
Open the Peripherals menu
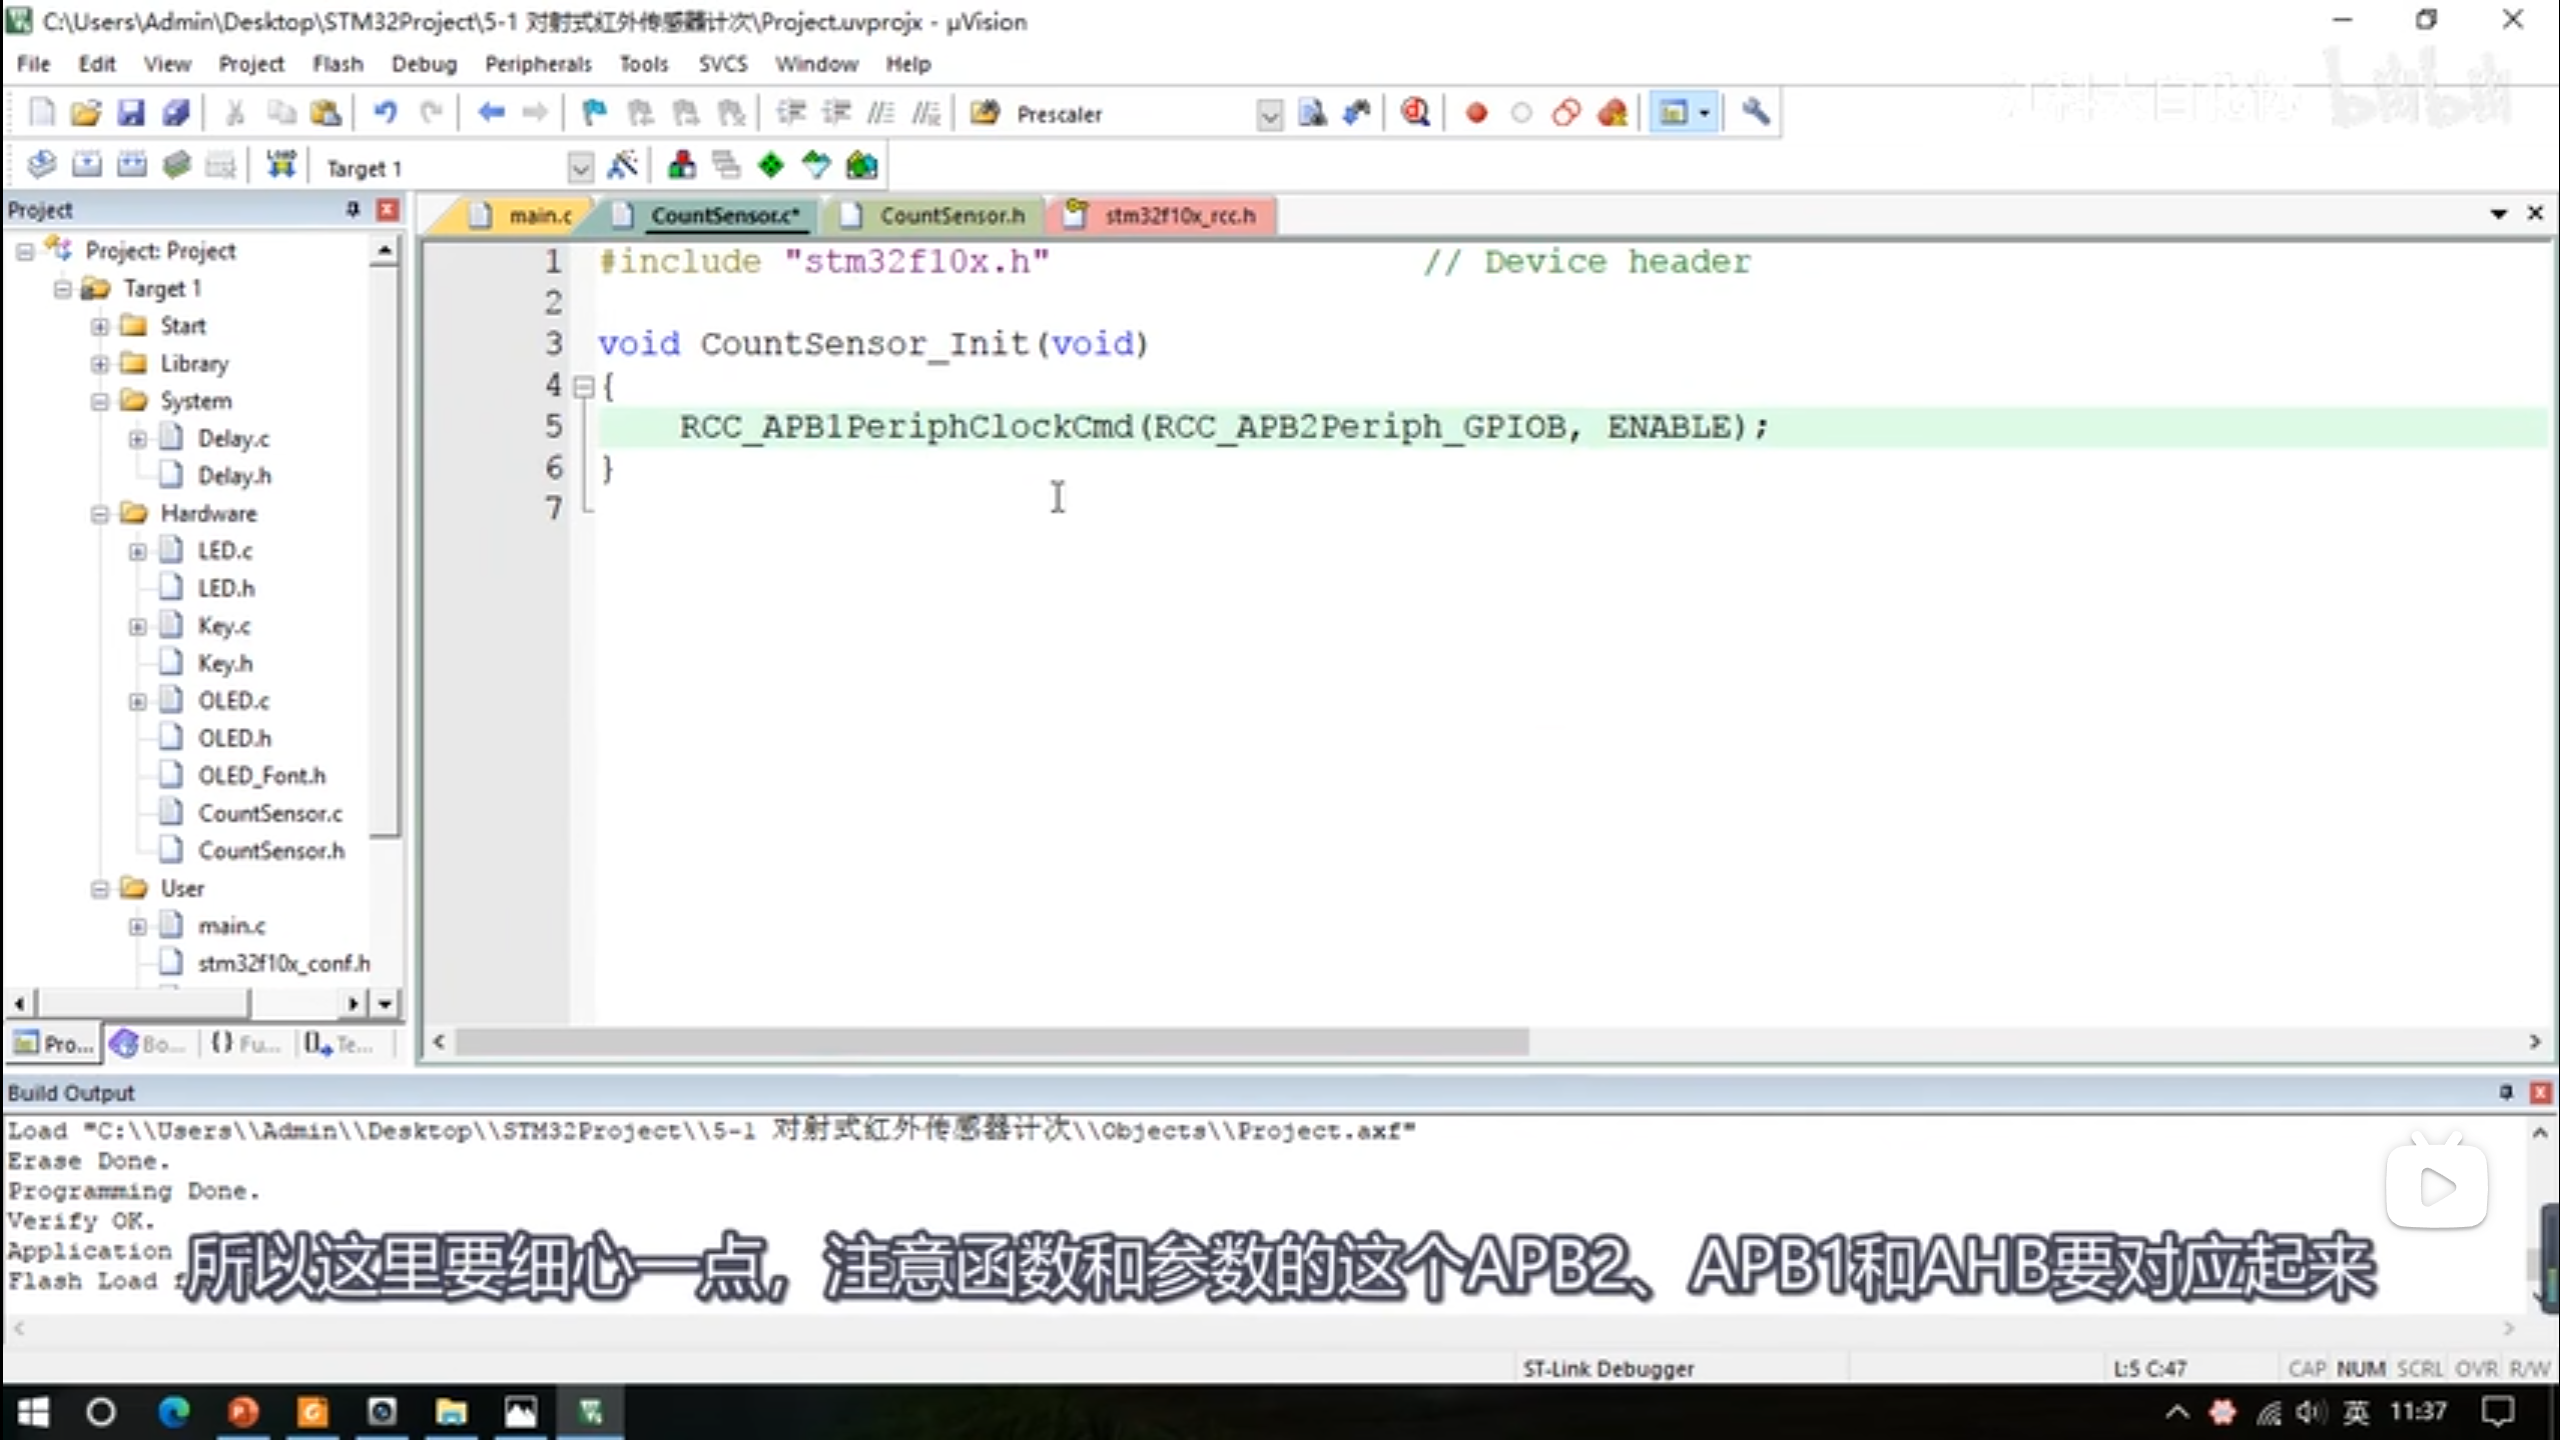[538, 64]
